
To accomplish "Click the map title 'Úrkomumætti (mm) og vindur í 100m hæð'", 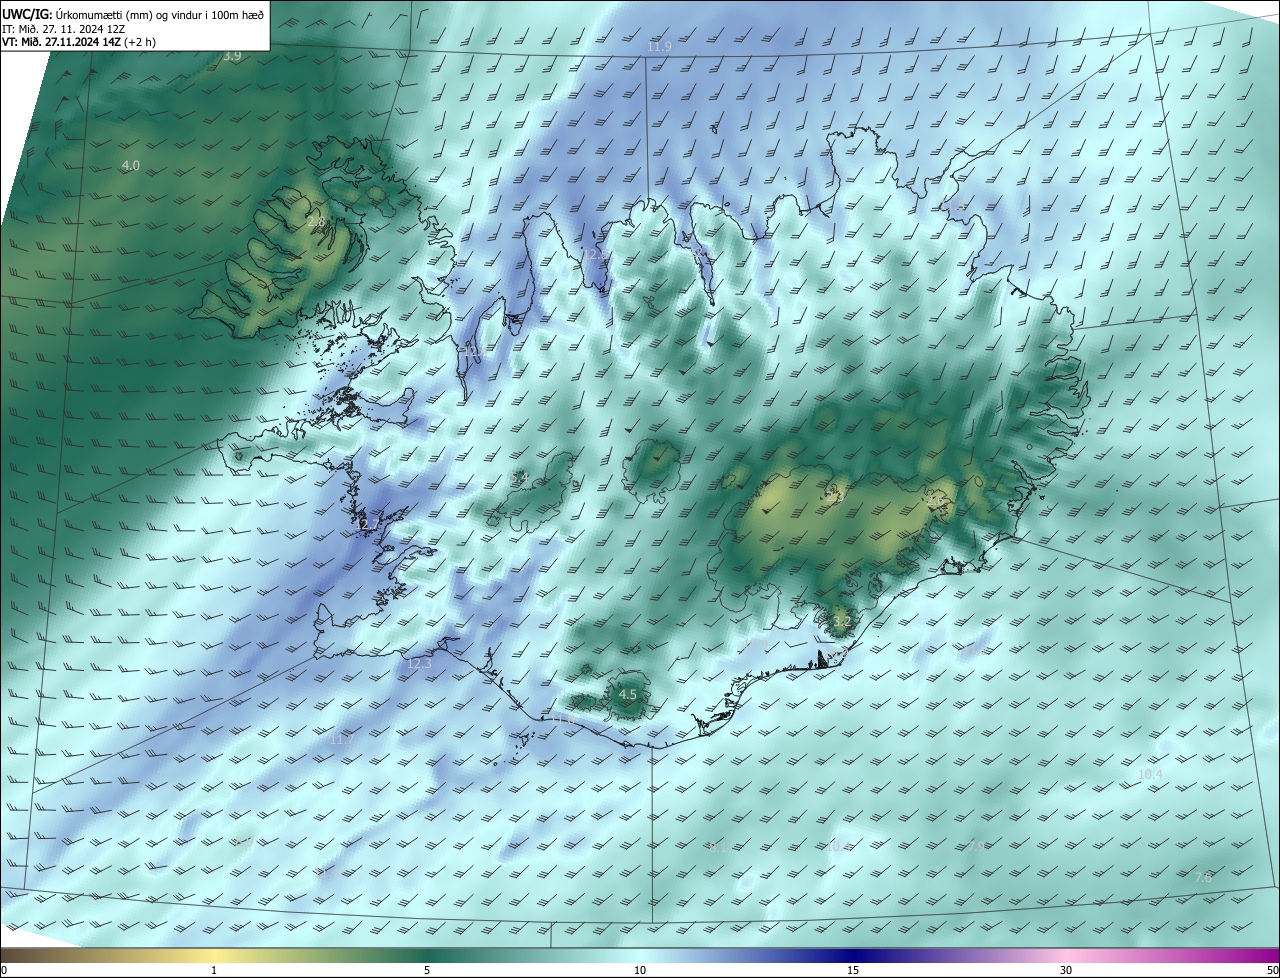I will 160,14.
